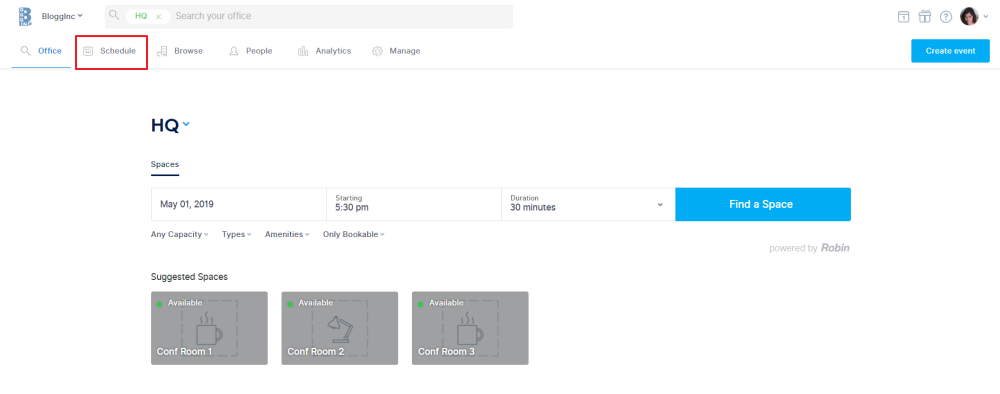Click the search magnifier icon in search bar
The image size is (1000, 394).
pos(114,15)
